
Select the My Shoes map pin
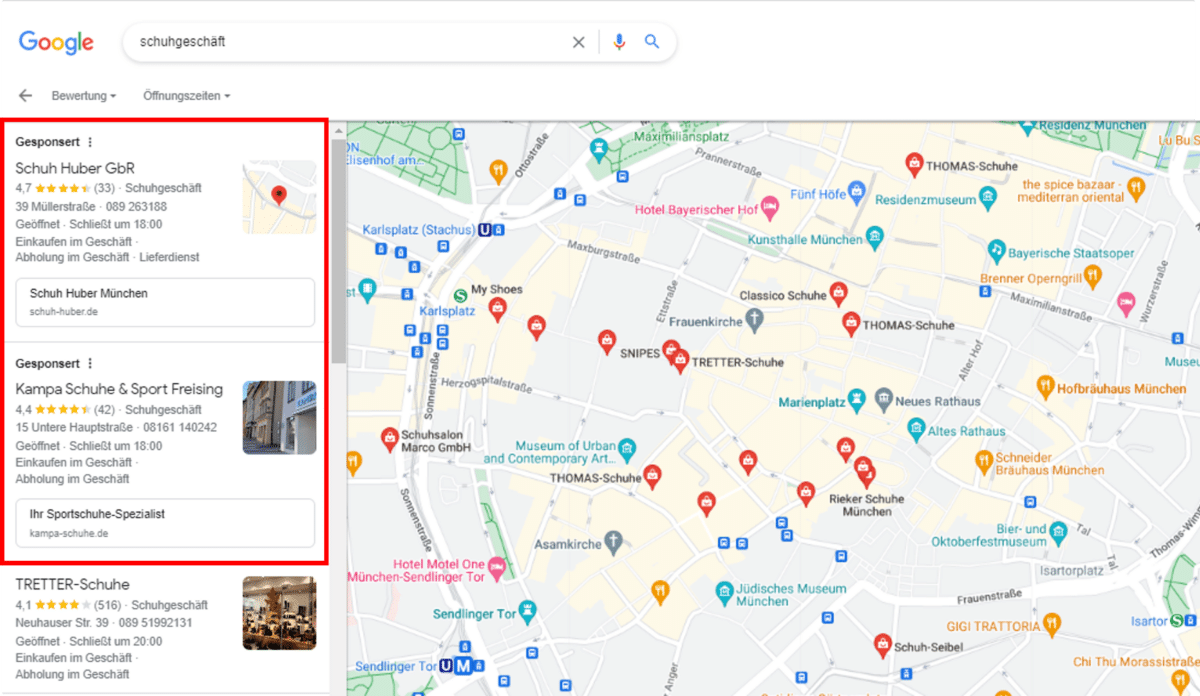(497, 309)
